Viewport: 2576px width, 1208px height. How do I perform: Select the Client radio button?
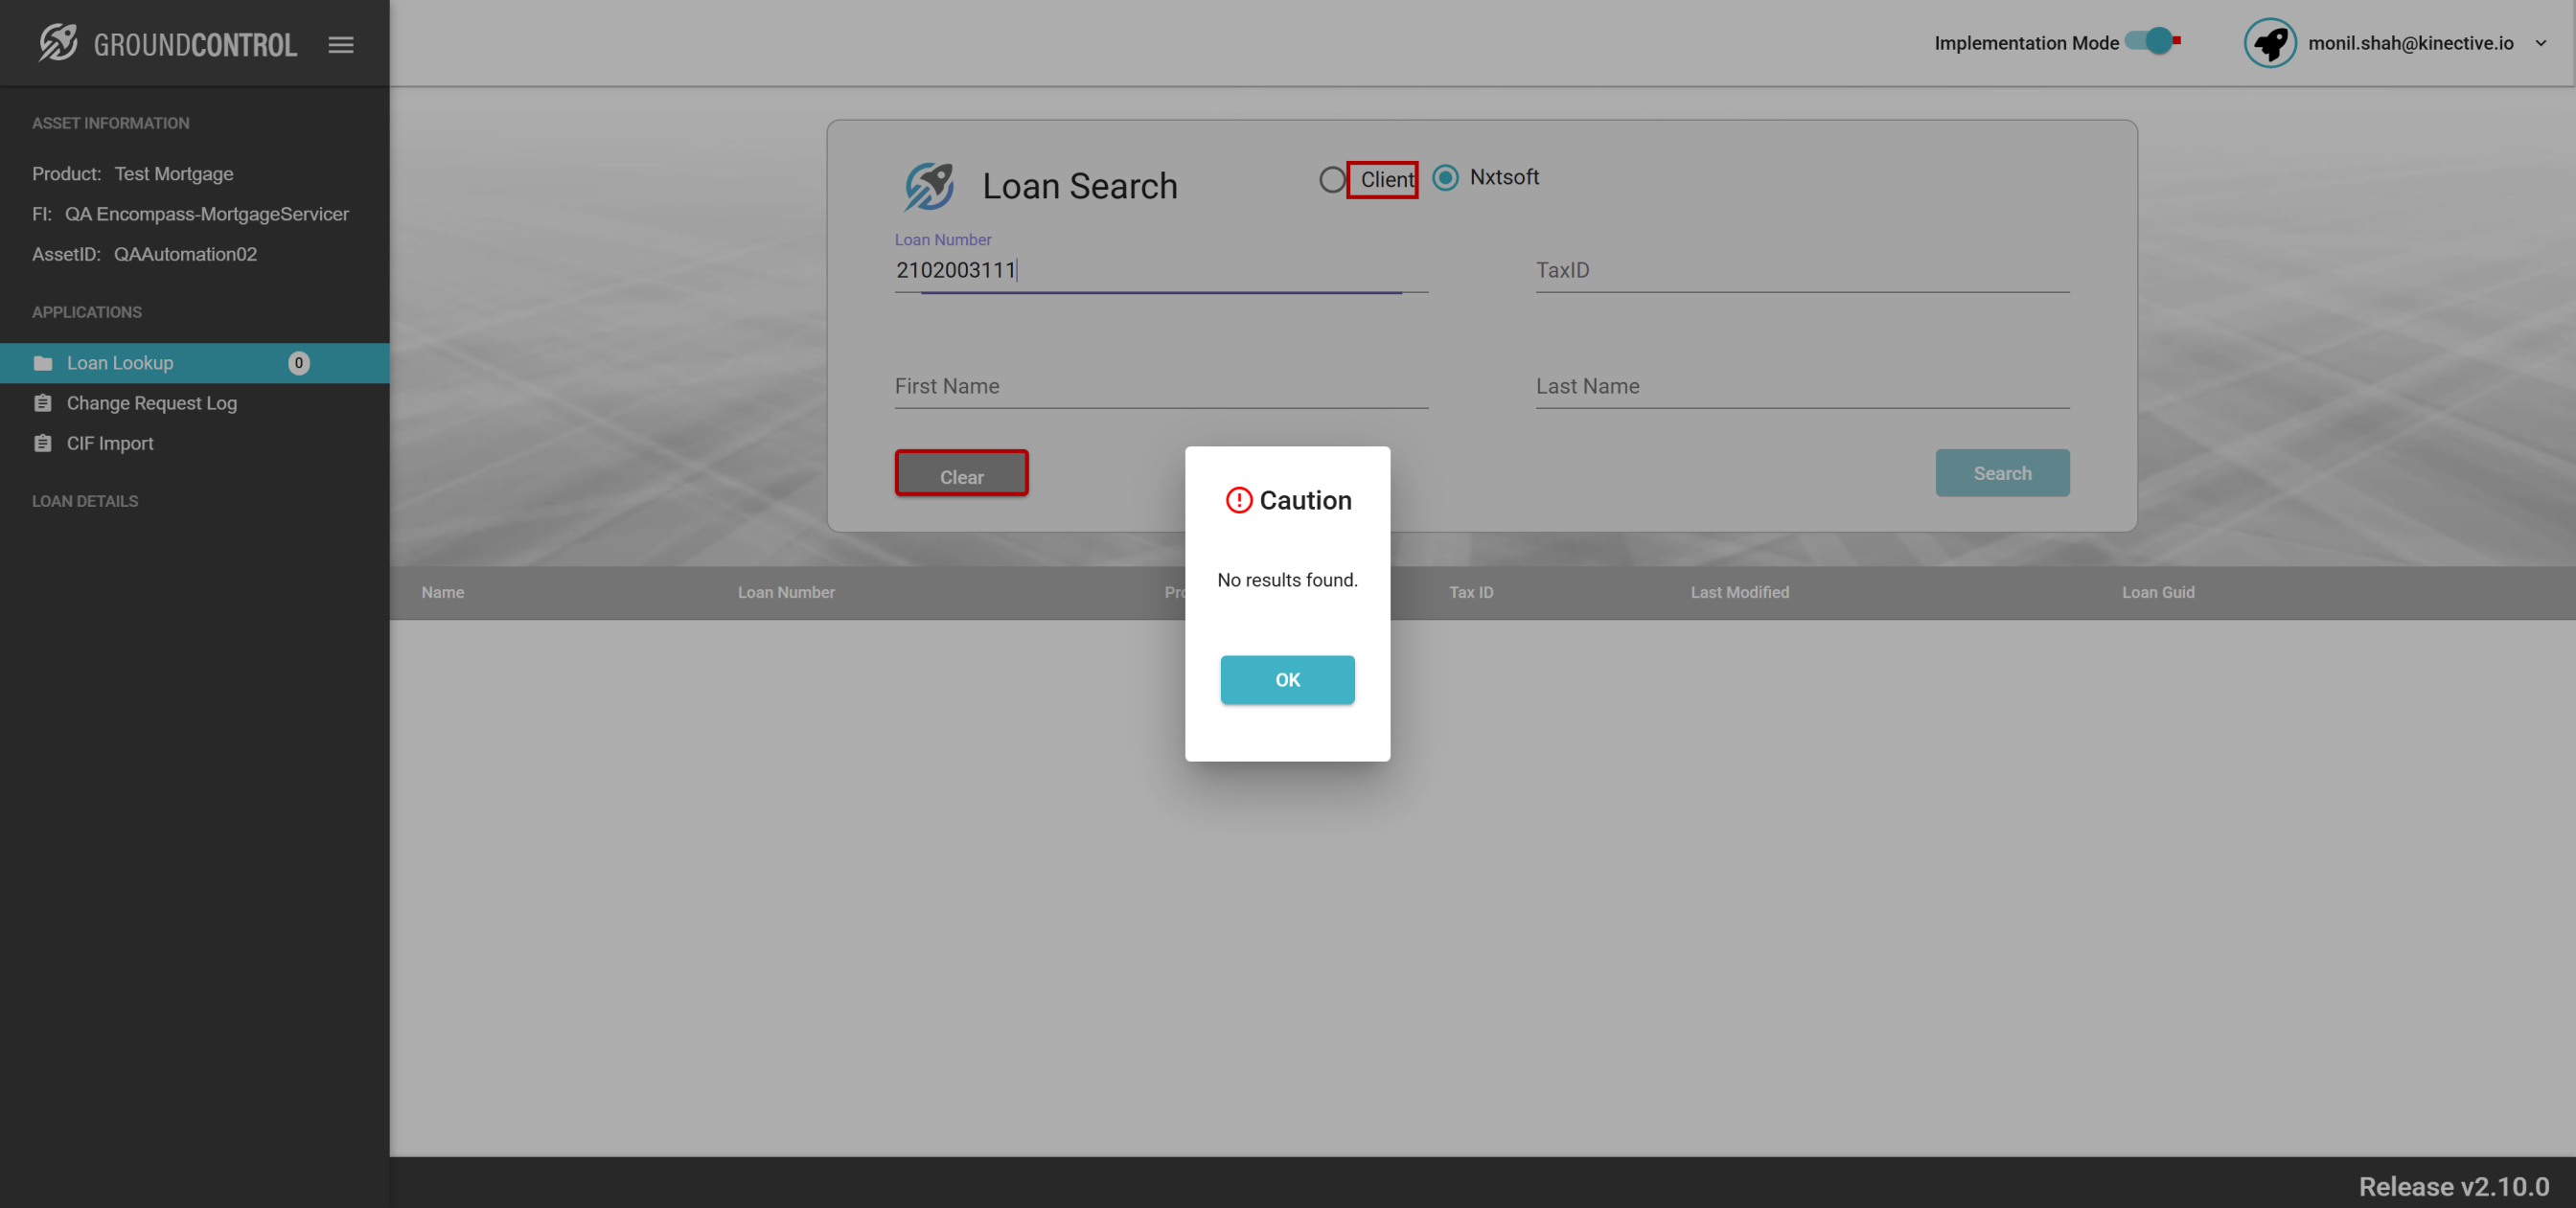tap(1332, 180)
